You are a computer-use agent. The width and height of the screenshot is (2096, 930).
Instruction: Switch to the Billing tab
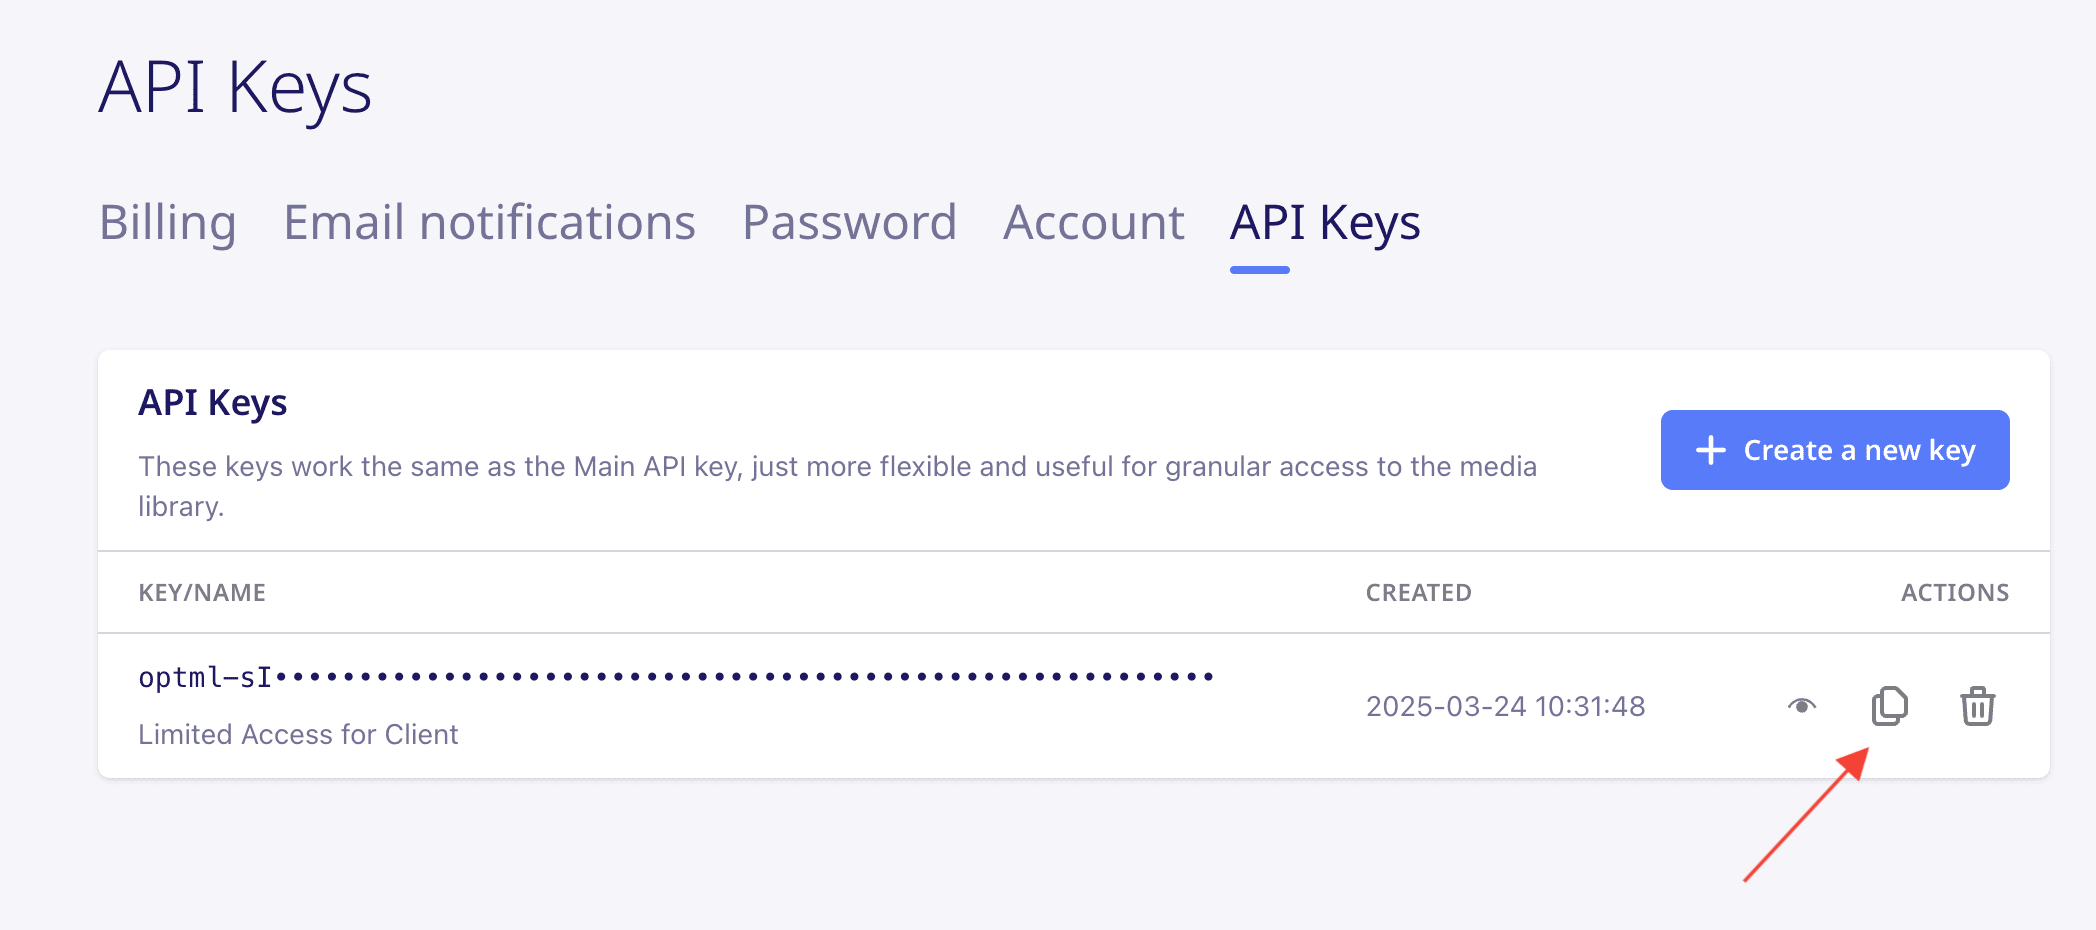167,222
